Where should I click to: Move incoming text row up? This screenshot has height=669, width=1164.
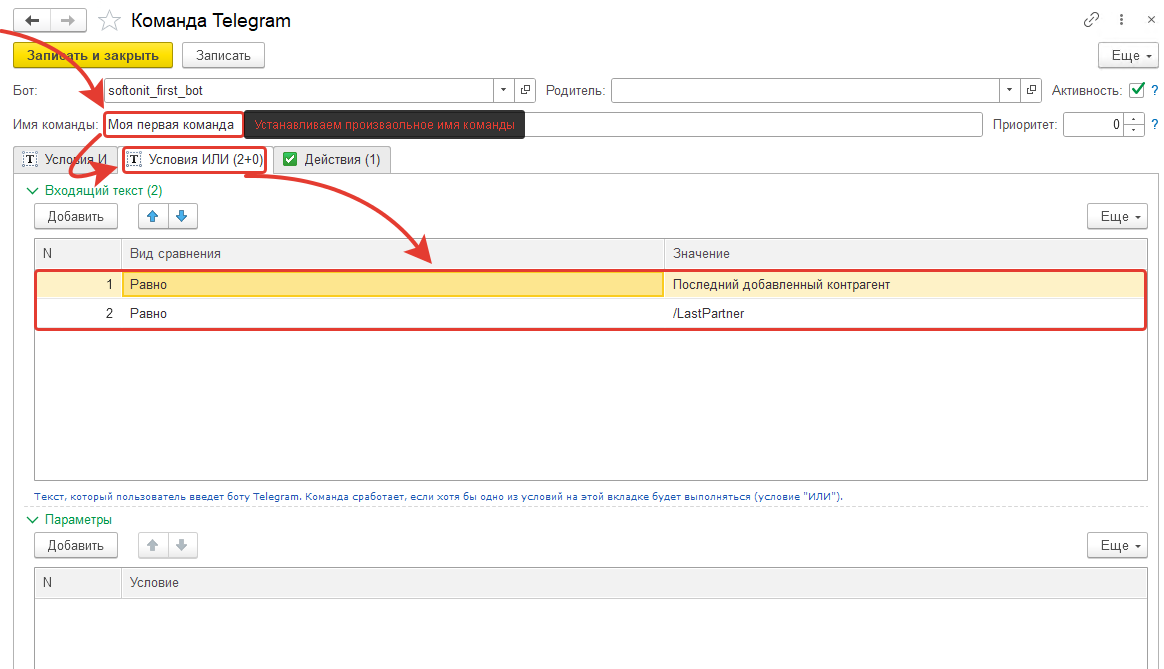click(x=153, y=215)
